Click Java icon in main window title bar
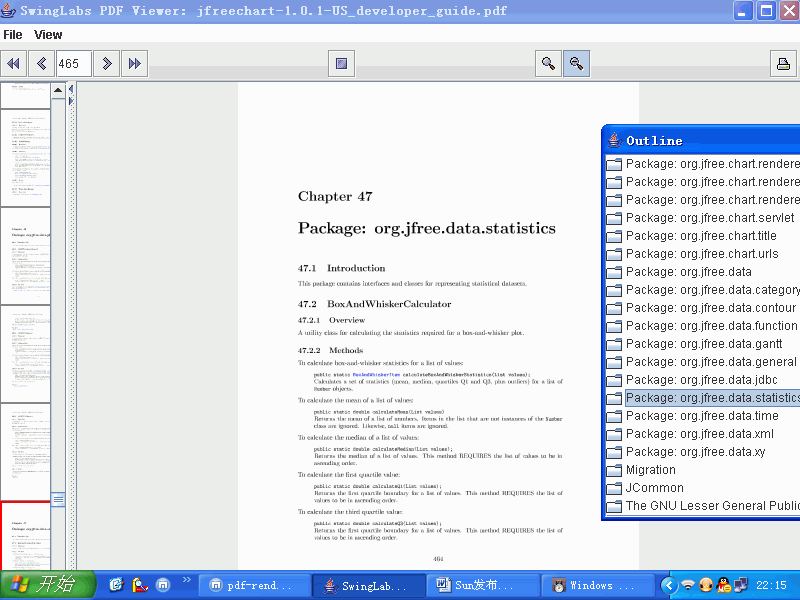This screenshot has width=800, height=600. click(8, 10)
